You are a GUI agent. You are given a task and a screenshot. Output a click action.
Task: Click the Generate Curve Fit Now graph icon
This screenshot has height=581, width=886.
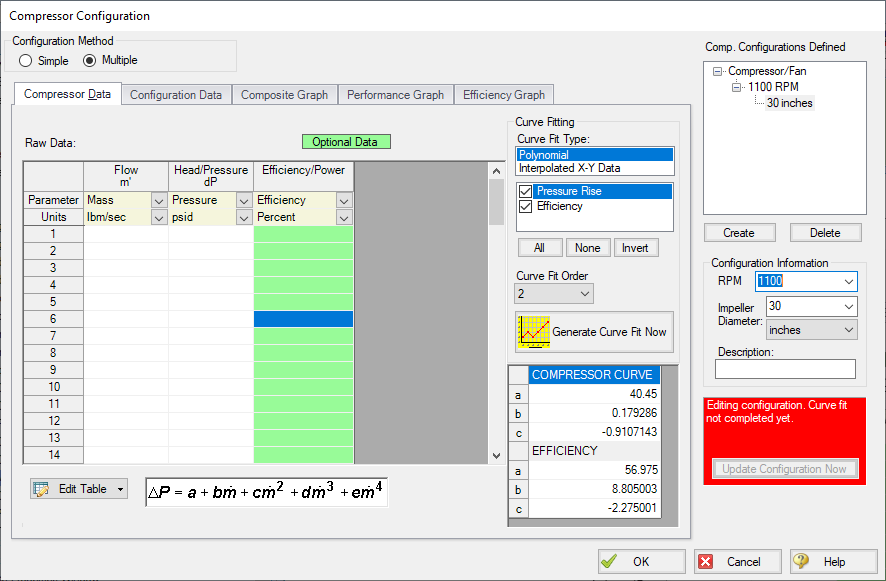(533, 331)
